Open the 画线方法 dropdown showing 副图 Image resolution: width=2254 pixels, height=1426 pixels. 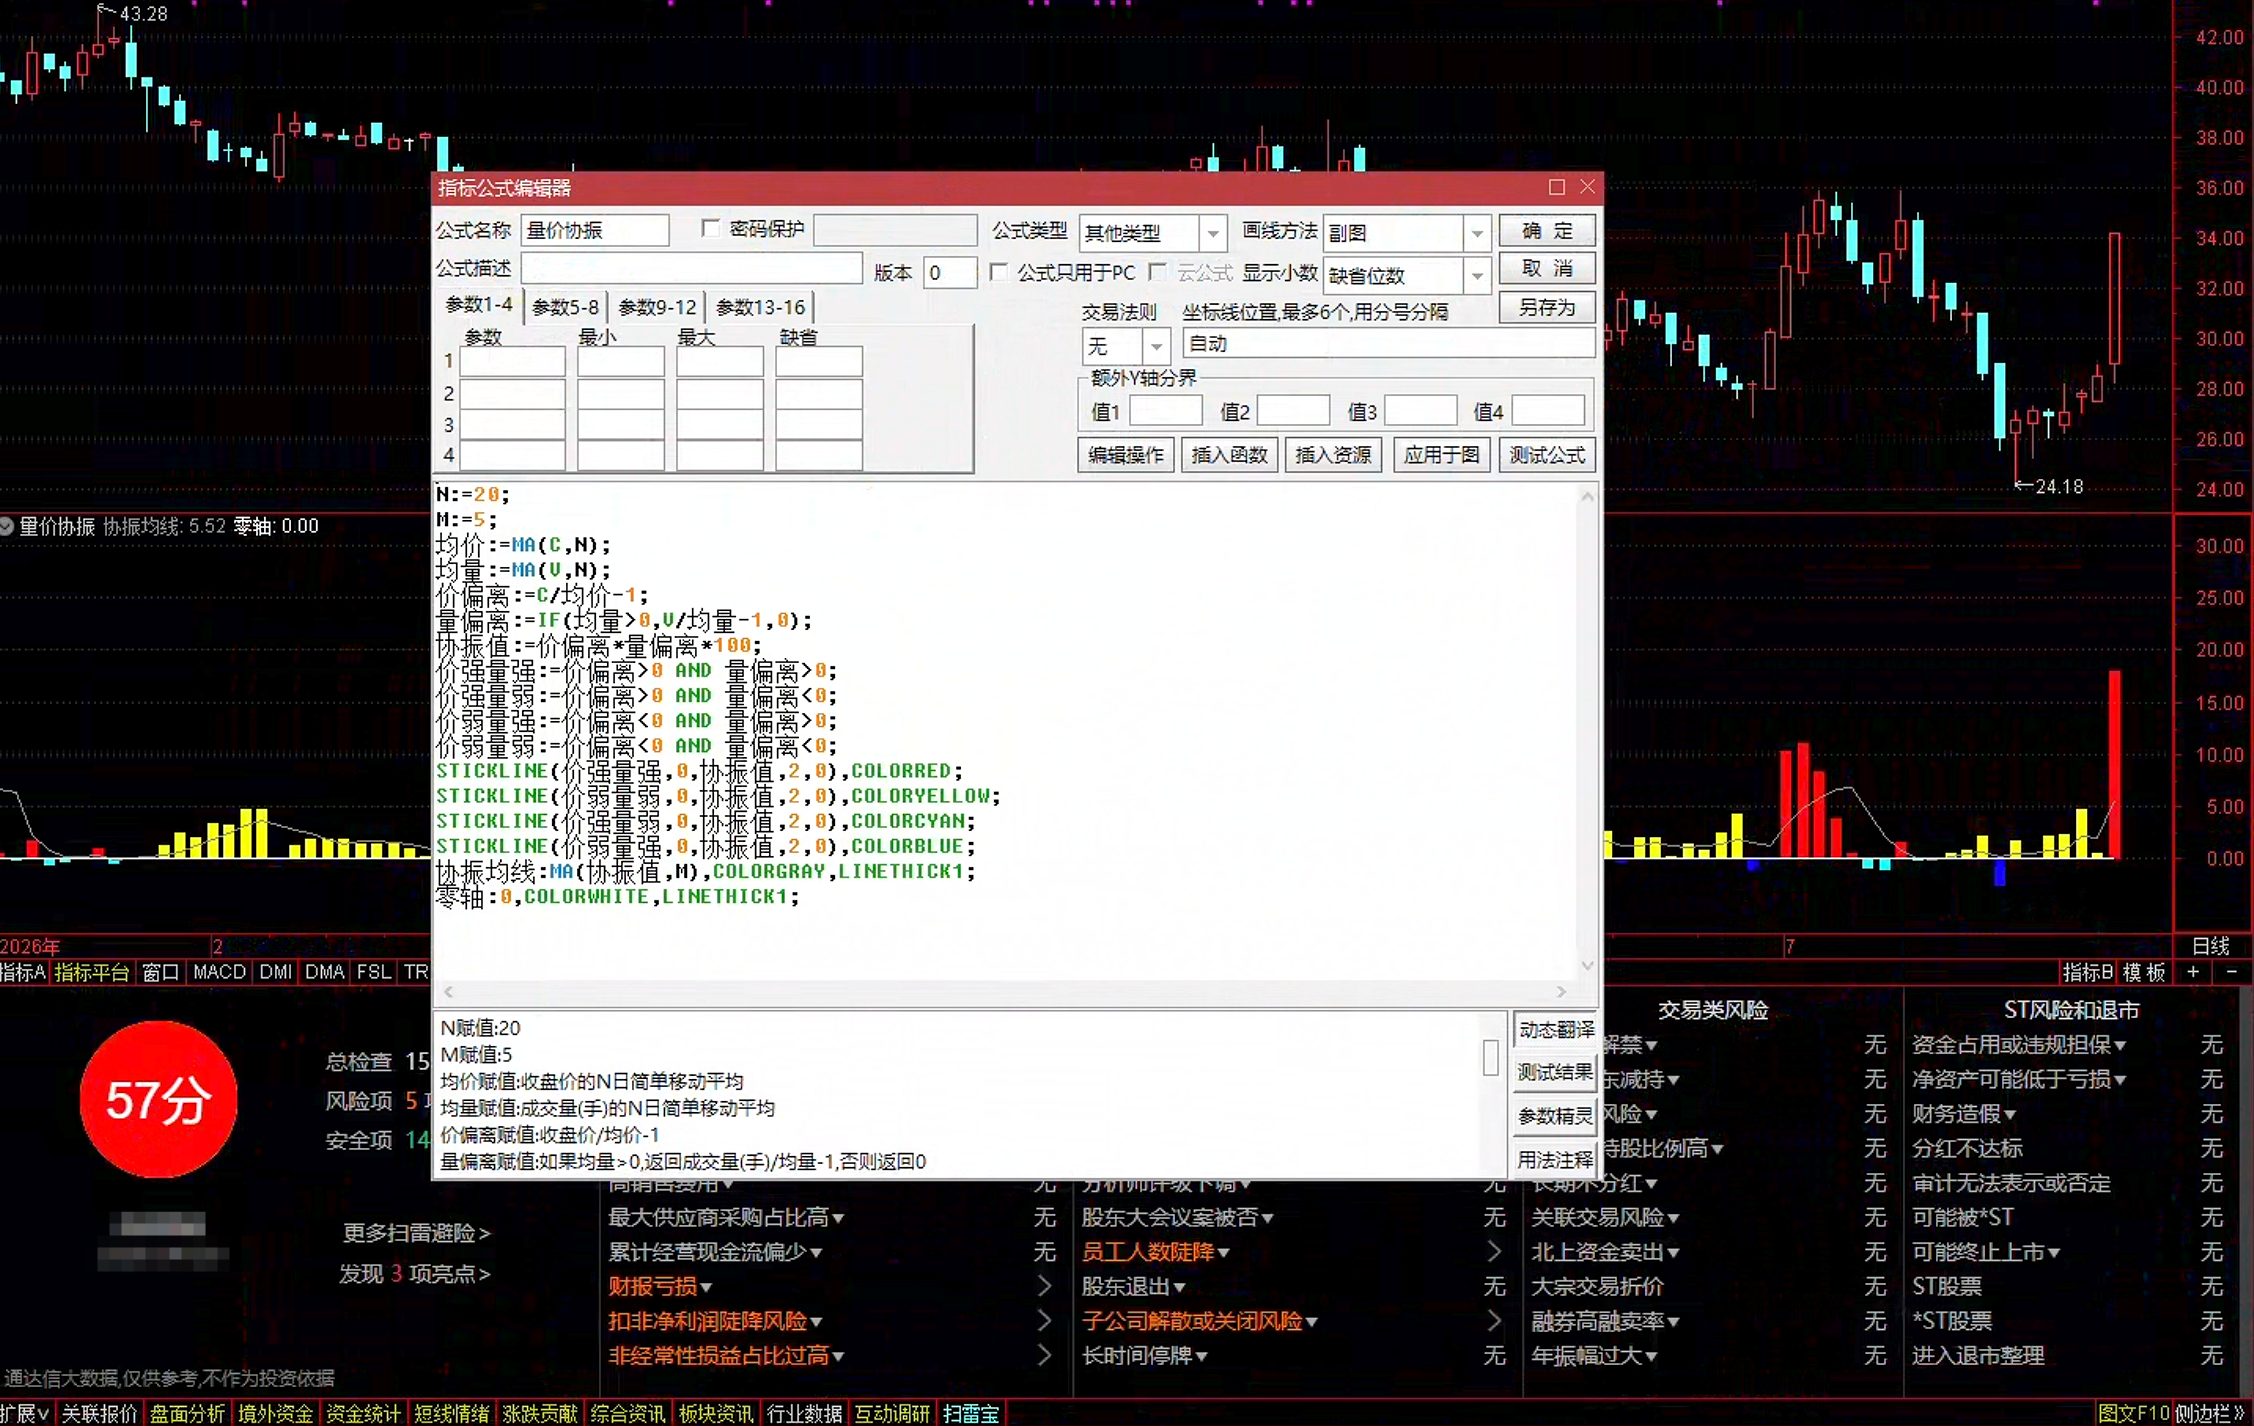1477,234
